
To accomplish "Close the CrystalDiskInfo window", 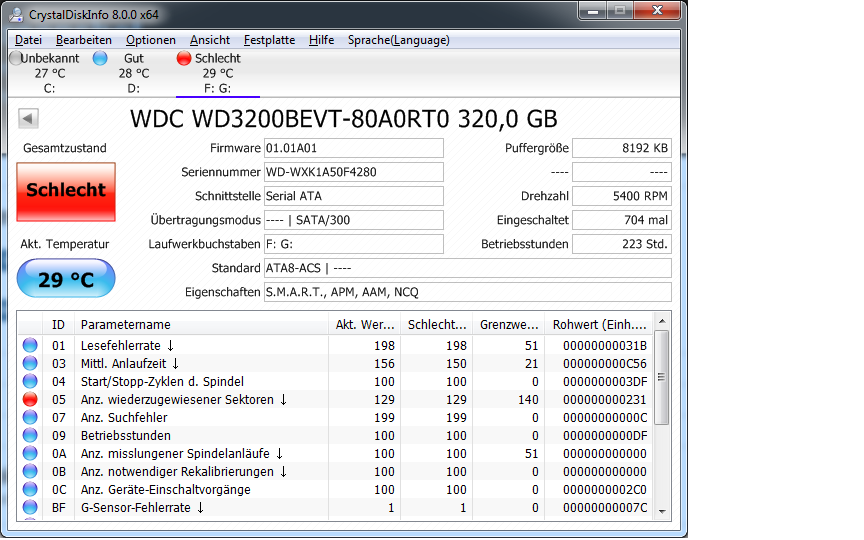I will [656, 10].
